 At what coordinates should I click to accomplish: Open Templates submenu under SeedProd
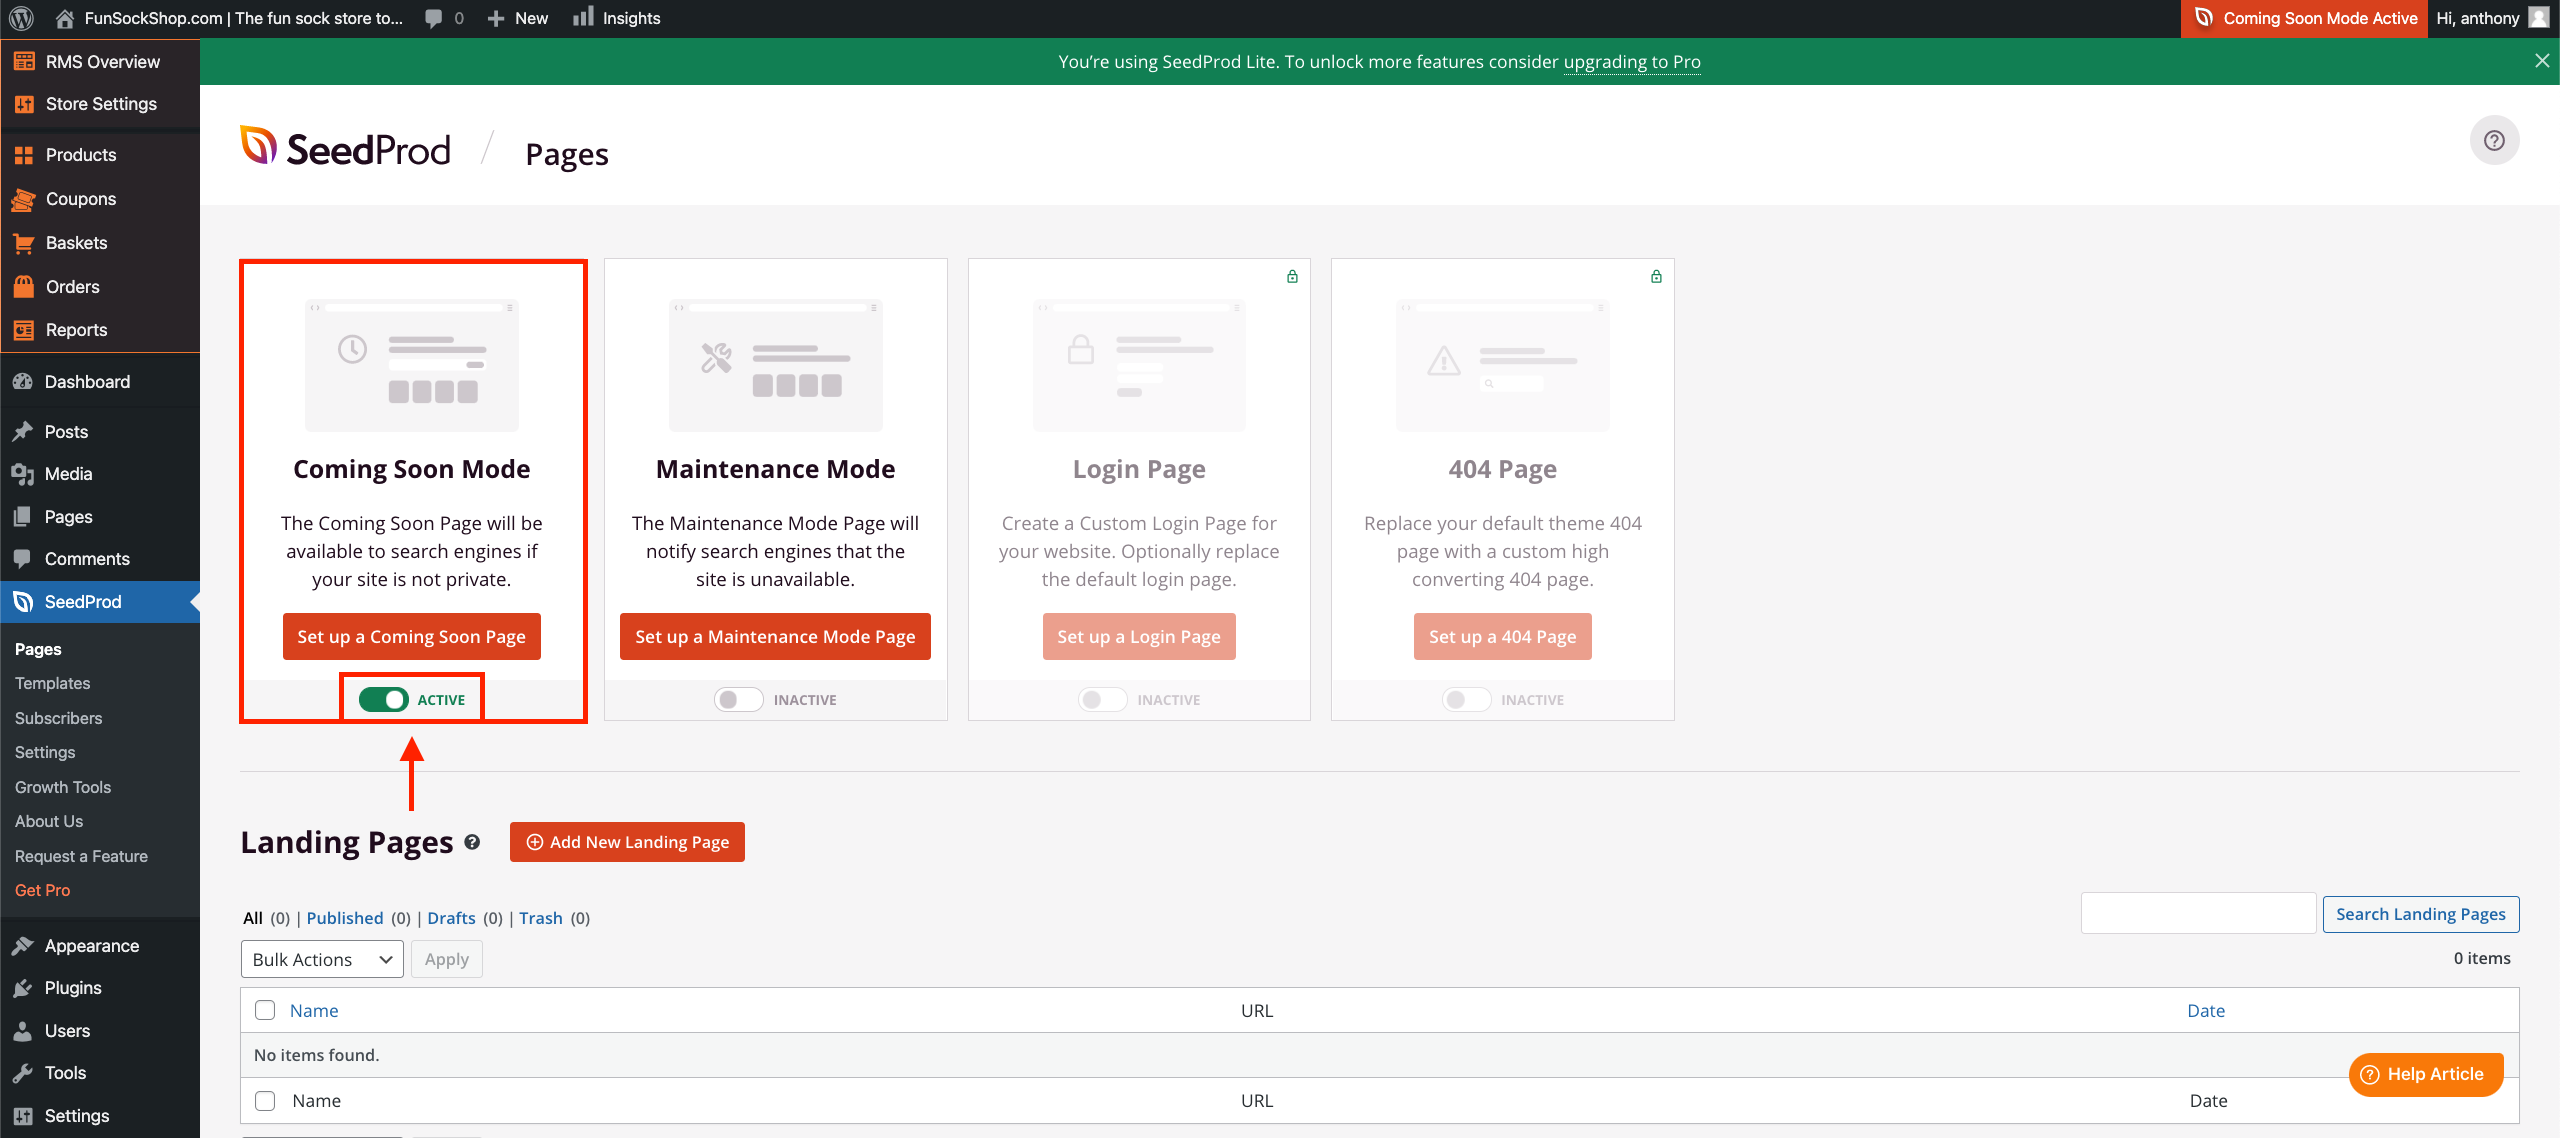pos(52,683)
